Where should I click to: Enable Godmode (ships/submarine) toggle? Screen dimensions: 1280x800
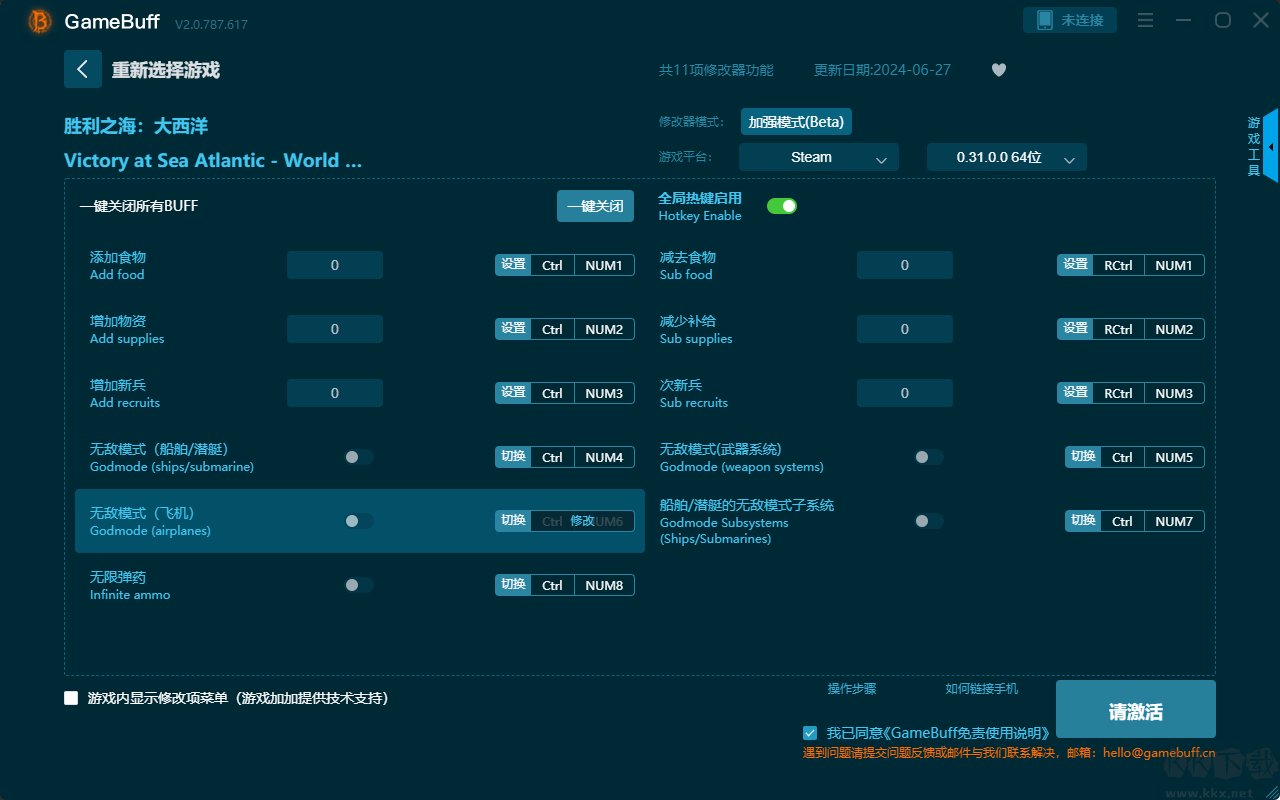pos(359,457)
